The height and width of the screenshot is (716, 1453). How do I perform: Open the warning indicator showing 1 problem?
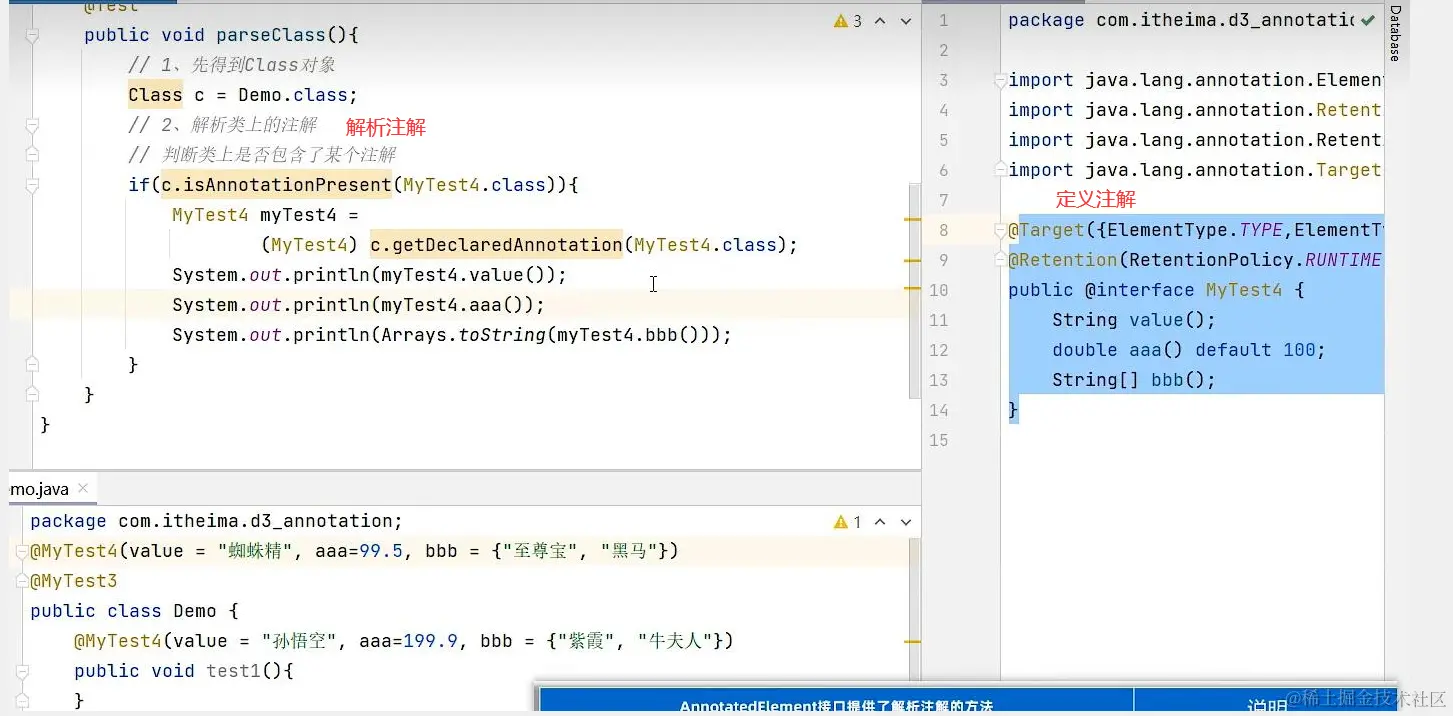(848, 522)
